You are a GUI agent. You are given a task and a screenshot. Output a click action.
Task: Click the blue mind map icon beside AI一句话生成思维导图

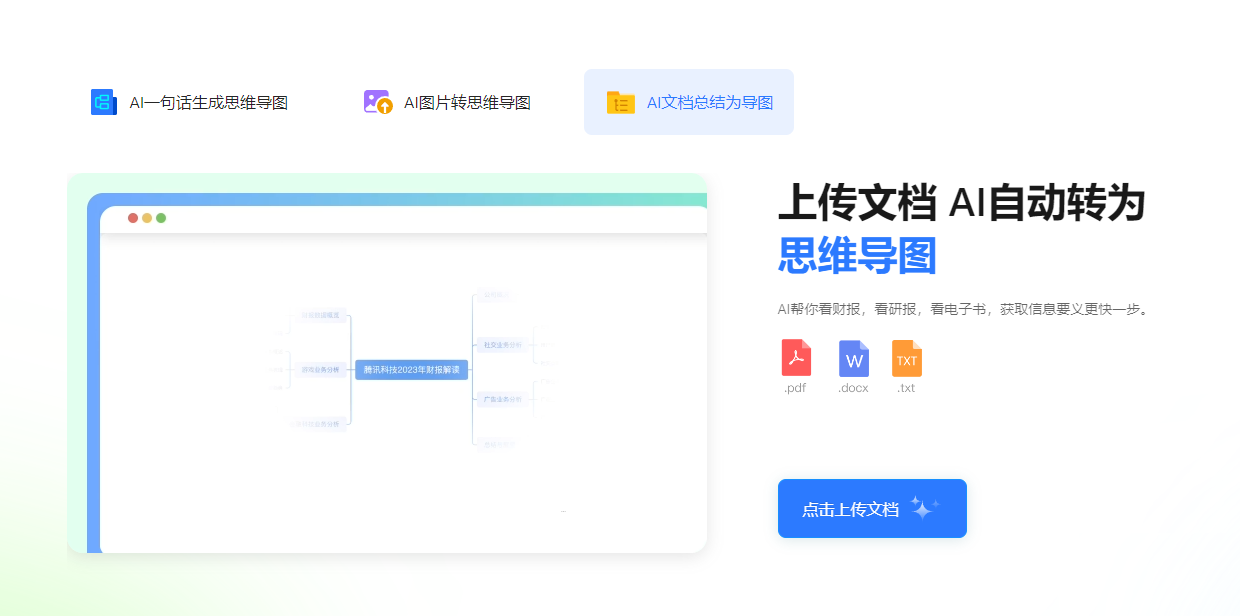[x=103, y=102]
